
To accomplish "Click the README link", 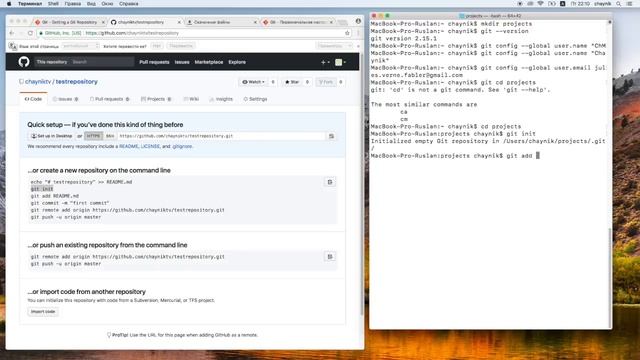I will [x=129, y=146].
